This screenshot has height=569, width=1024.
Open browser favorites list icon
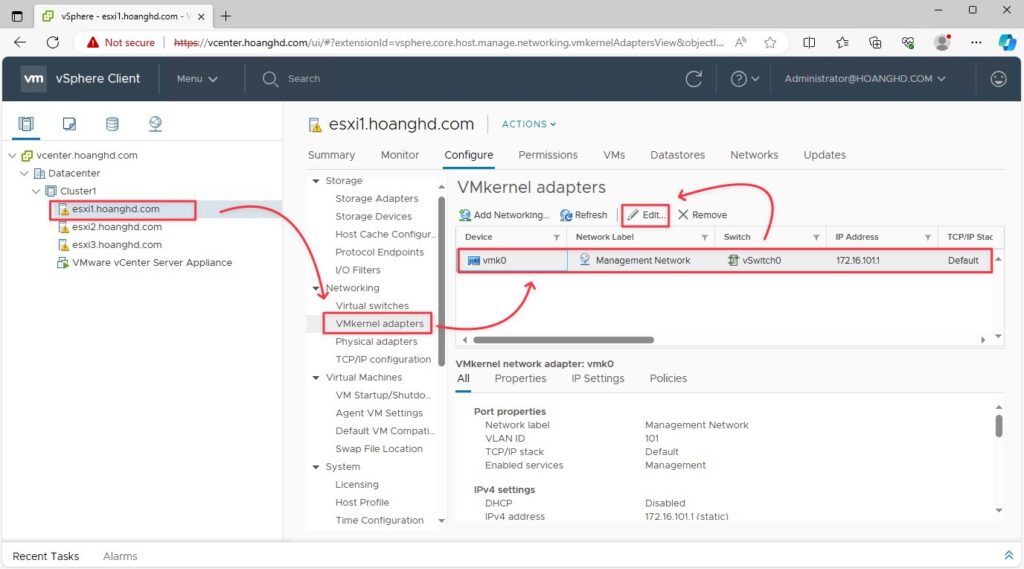(842, 42)
